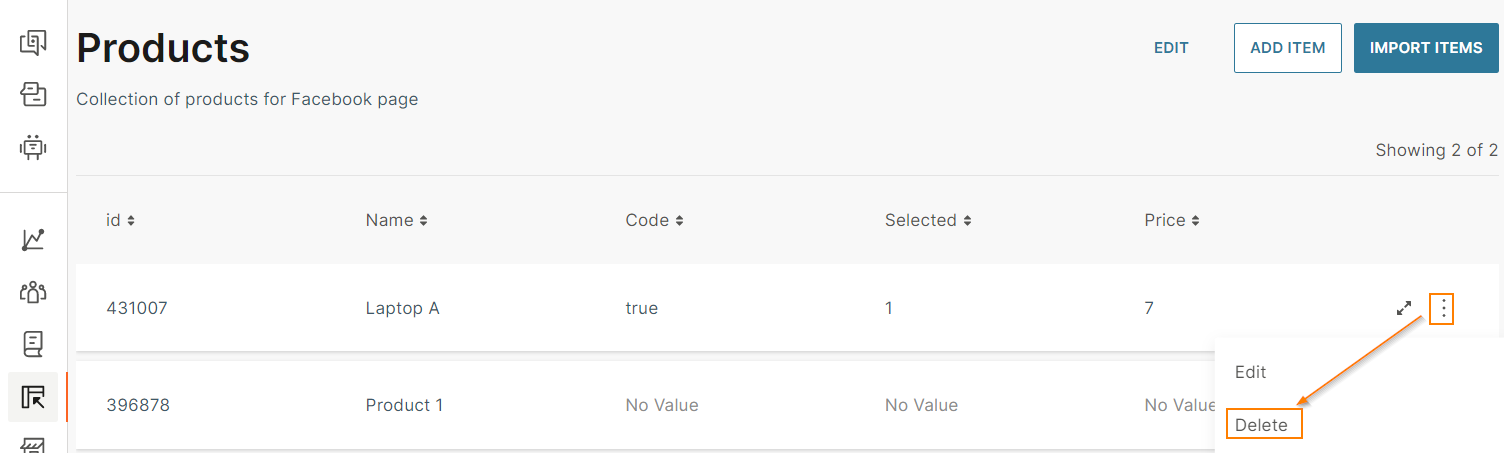The width and height of the screenshot is (1504, 453).
Task: Open the three-dot menu for Laptop A
Action: (1442, 309)
